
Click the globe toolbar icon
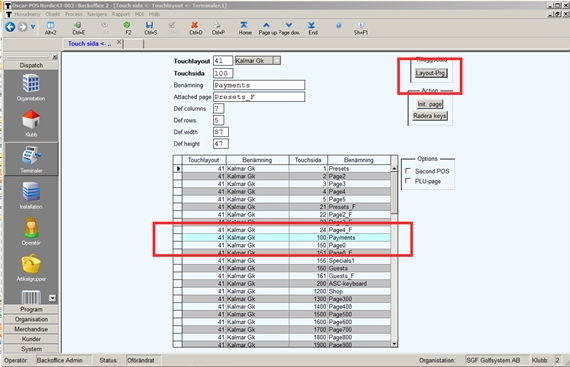click(338, 25)
